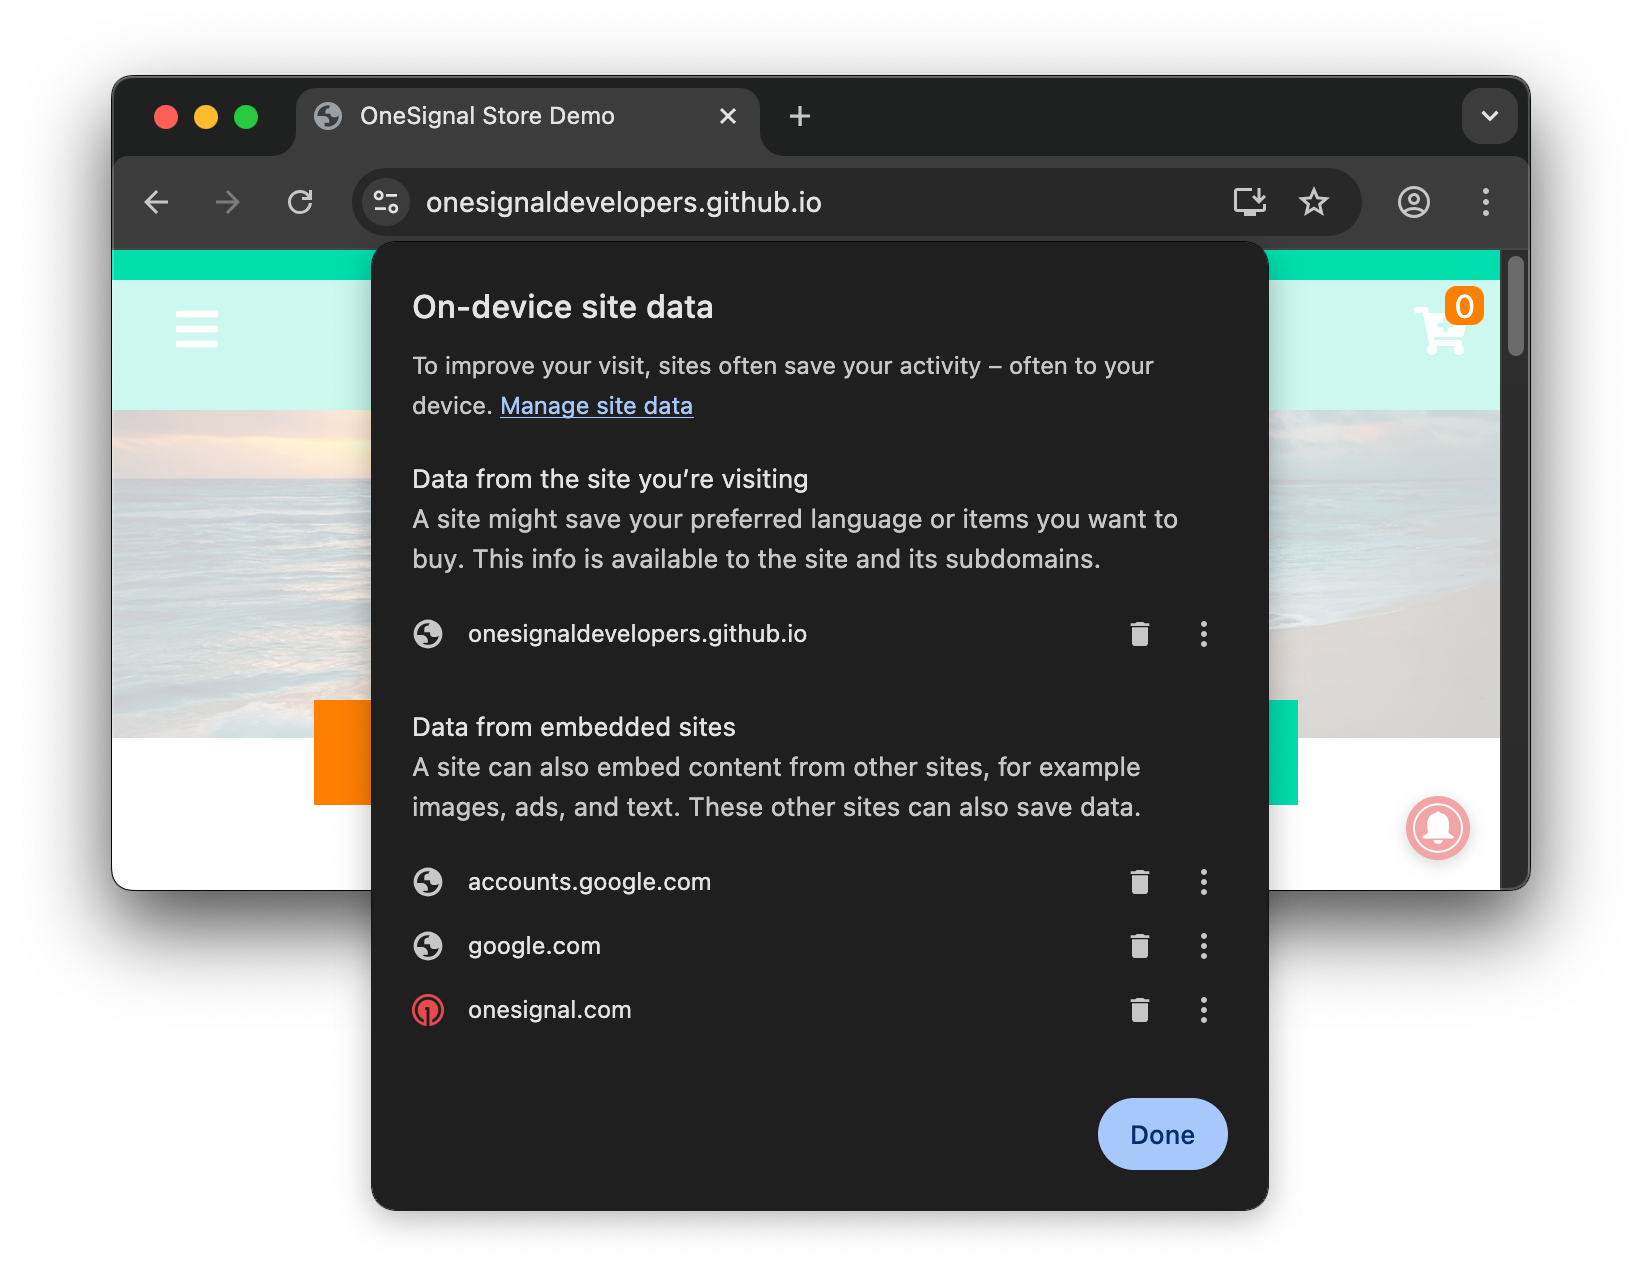
Task: Go back using the browser back arrow
Action: coord(157,202)
